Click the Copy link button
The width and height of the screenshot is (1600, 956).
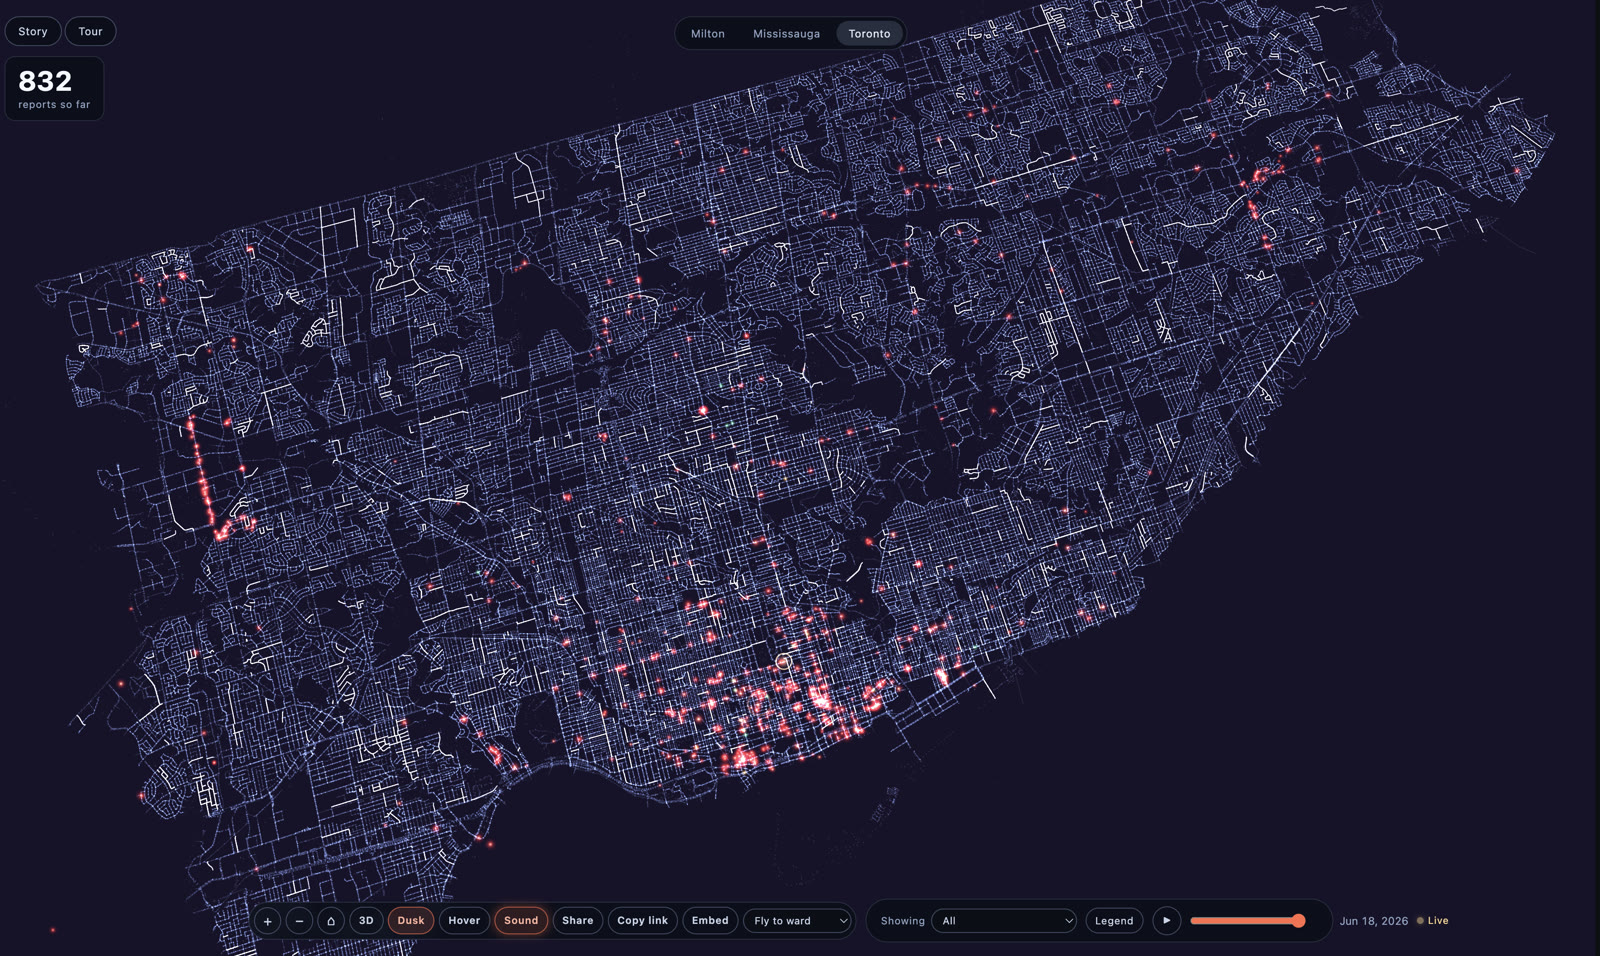[x=643, y=920]
